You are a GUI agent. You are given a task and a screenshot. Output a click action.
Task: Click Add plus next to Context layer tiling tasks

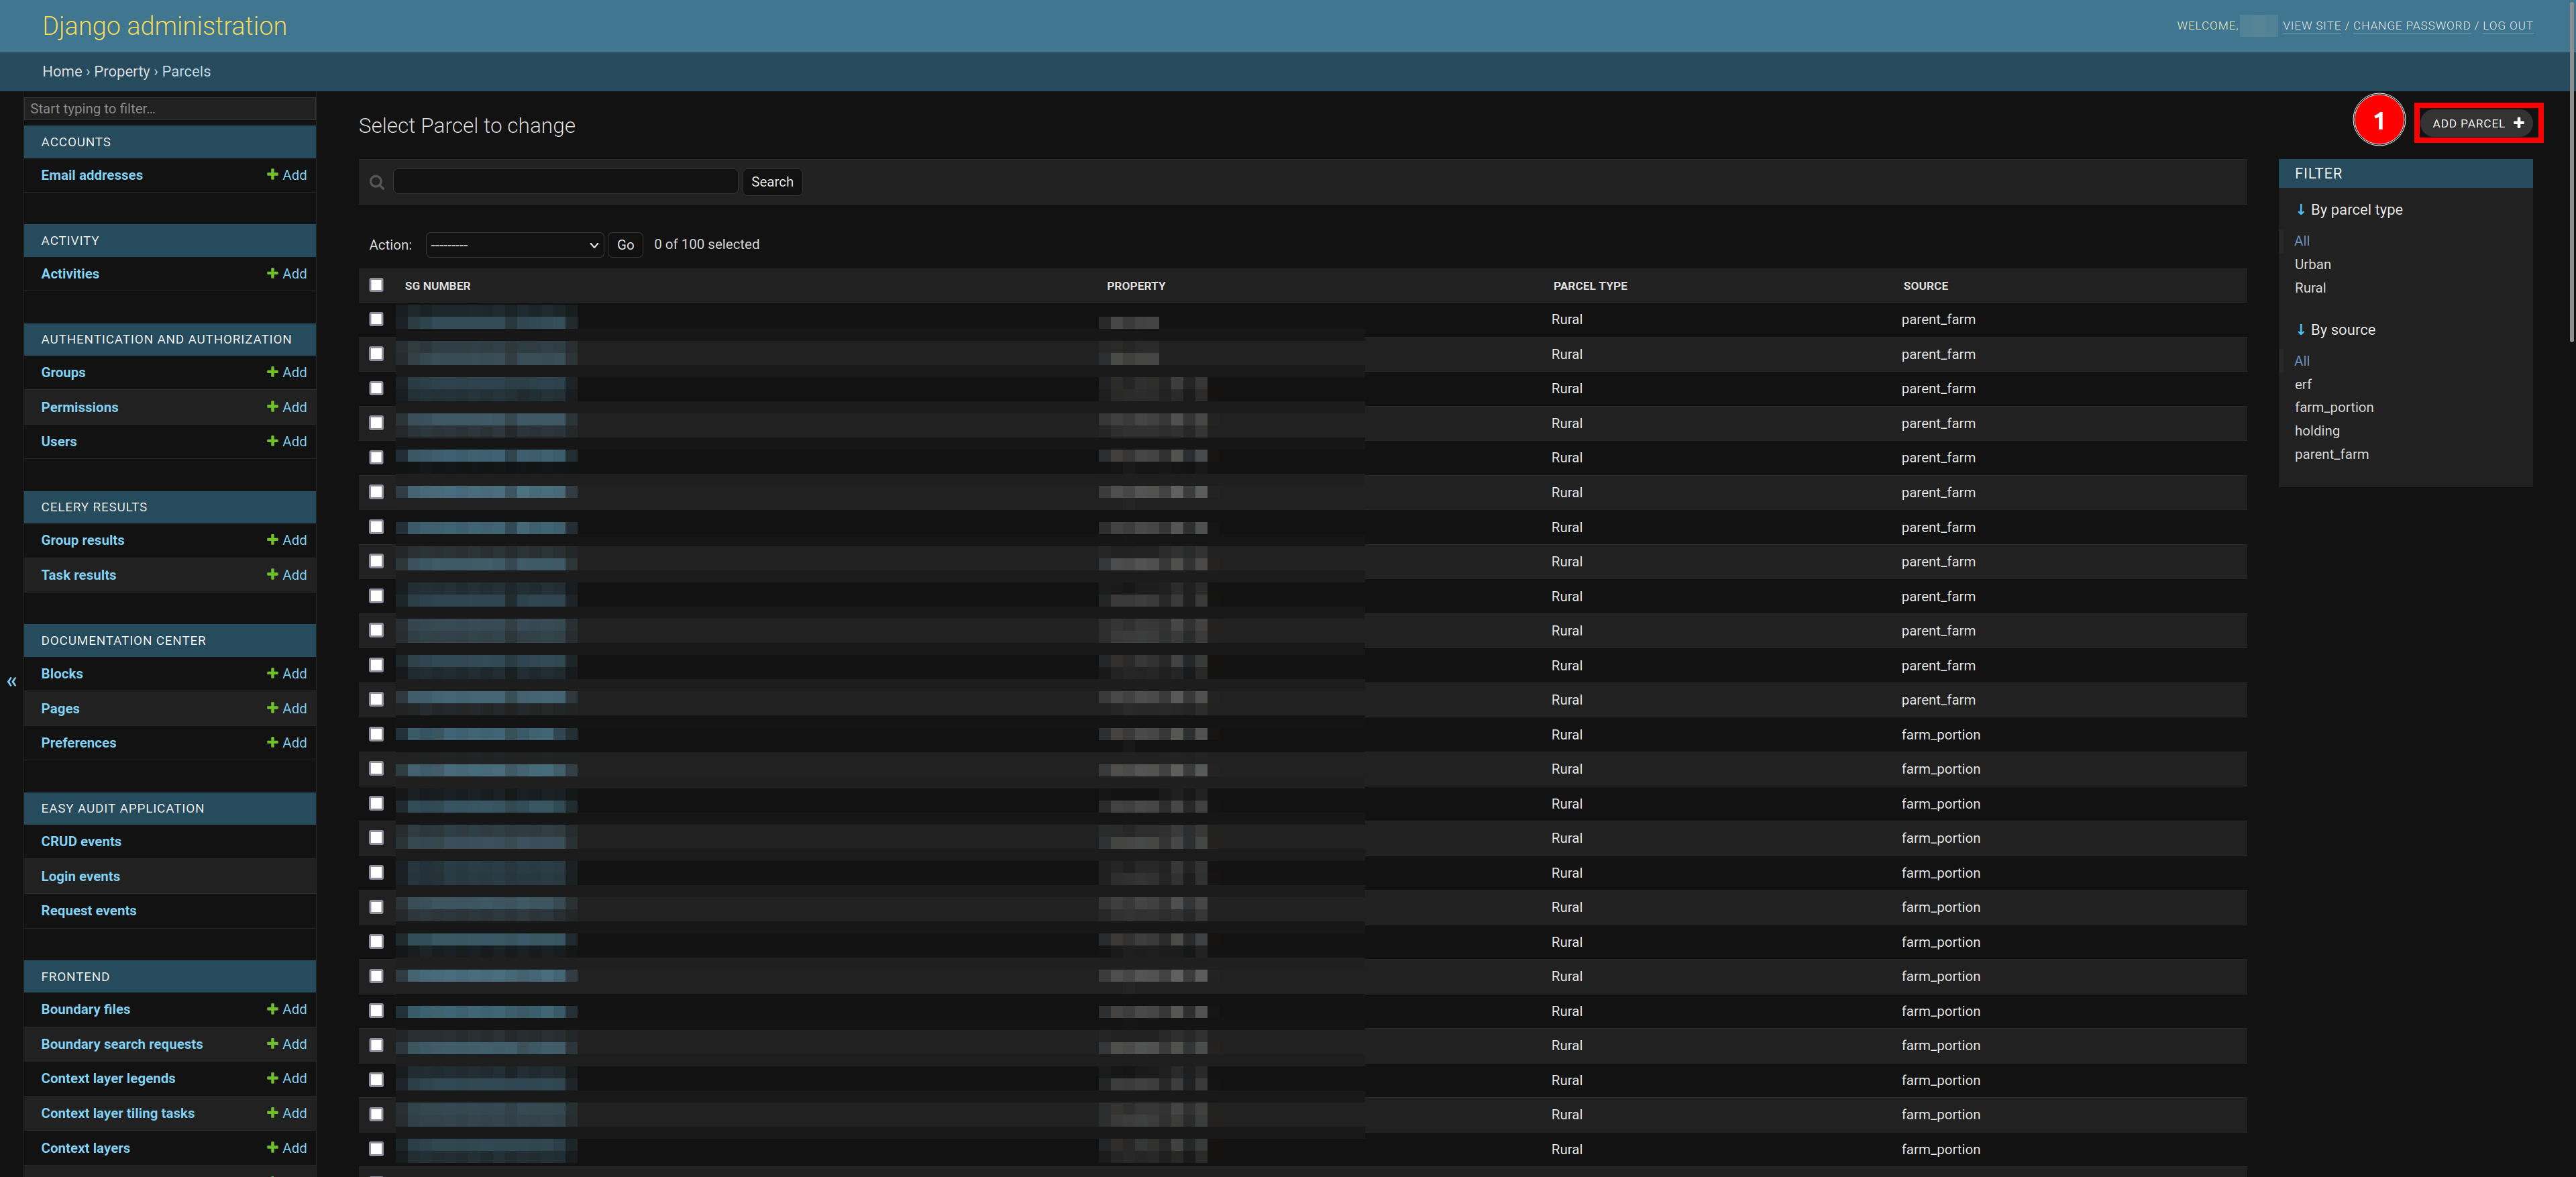(x=286, y=1113)
